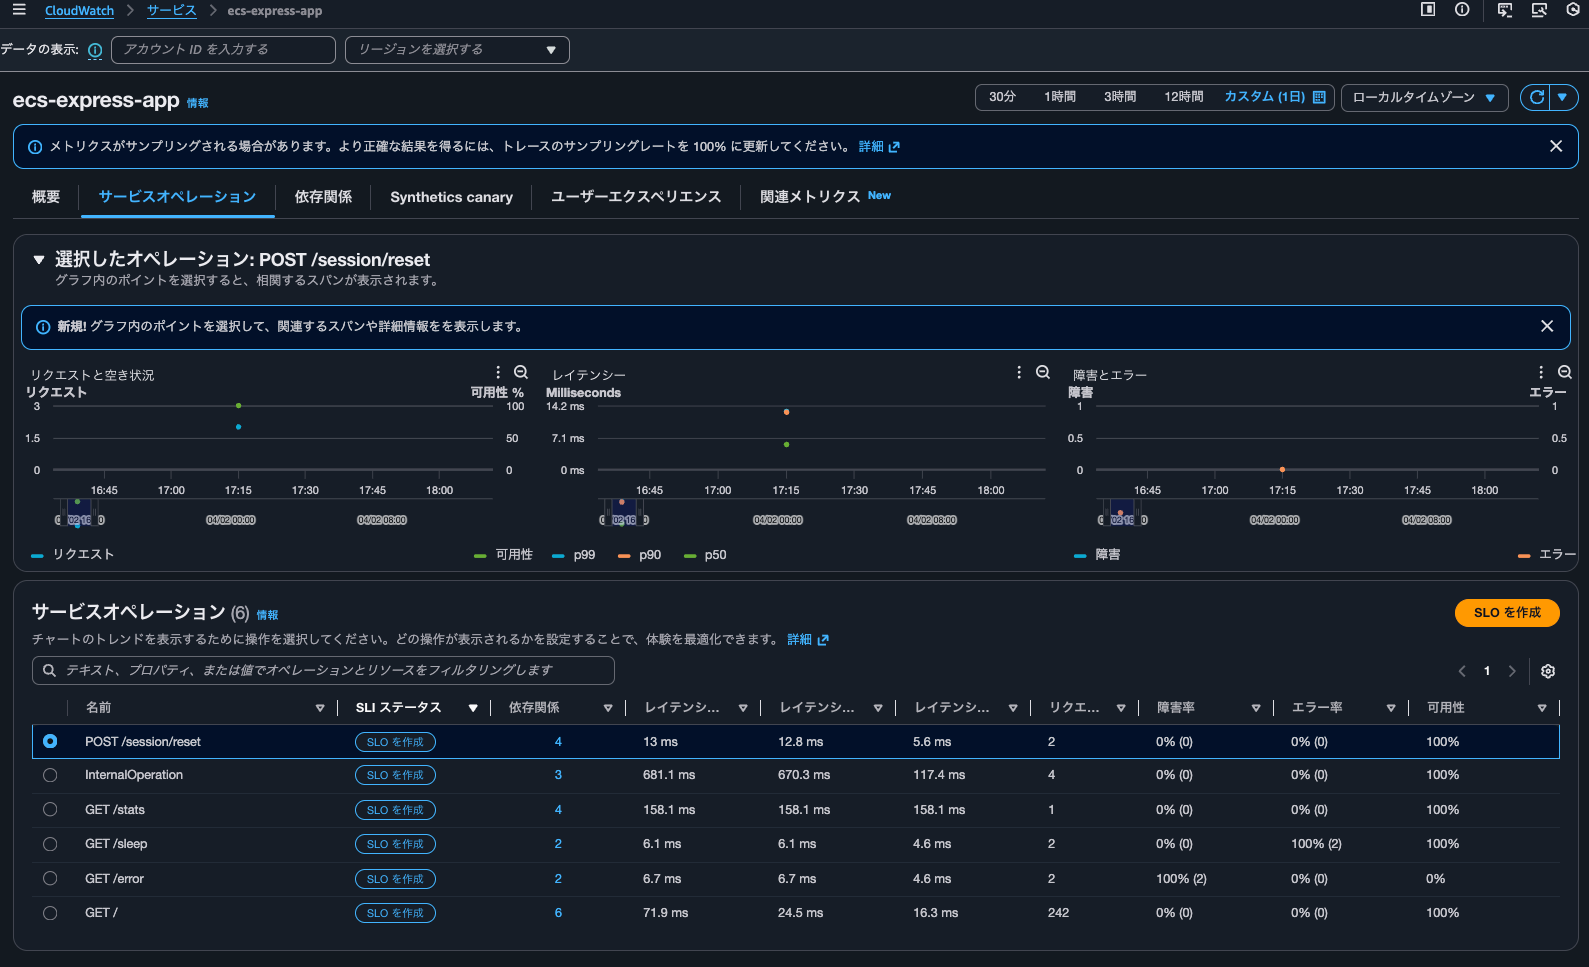1589x967 pixels.
Task: Open the region selection dropdown
Action: pos(457,50)
